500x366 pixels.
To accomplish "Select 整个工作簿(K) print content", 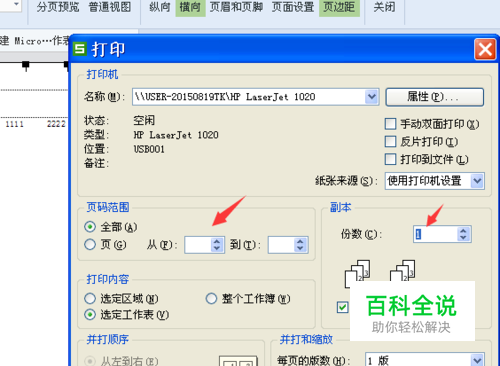I will 211,299.
